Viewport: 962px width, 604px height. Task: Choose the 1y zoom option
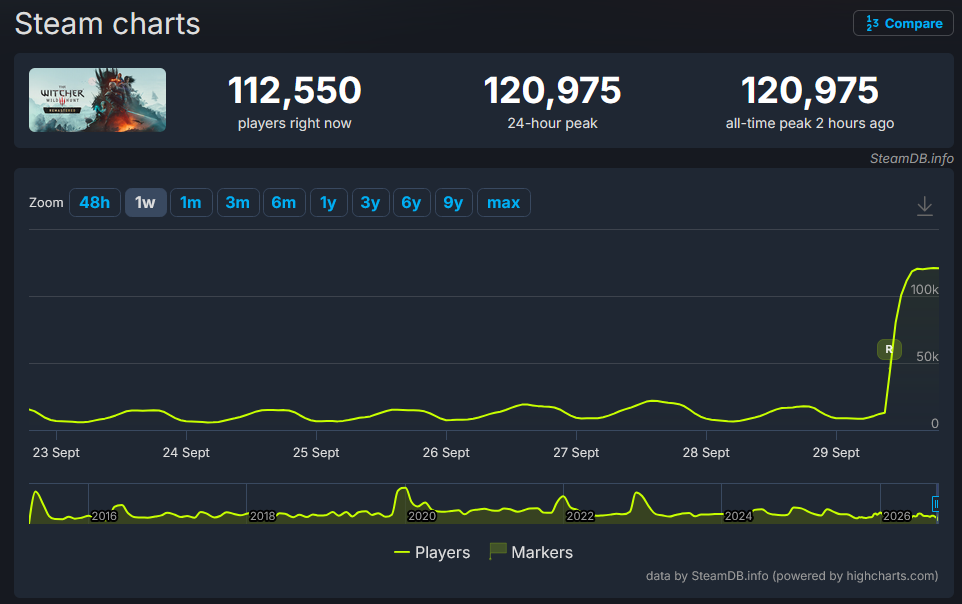[x=328, y=203]
